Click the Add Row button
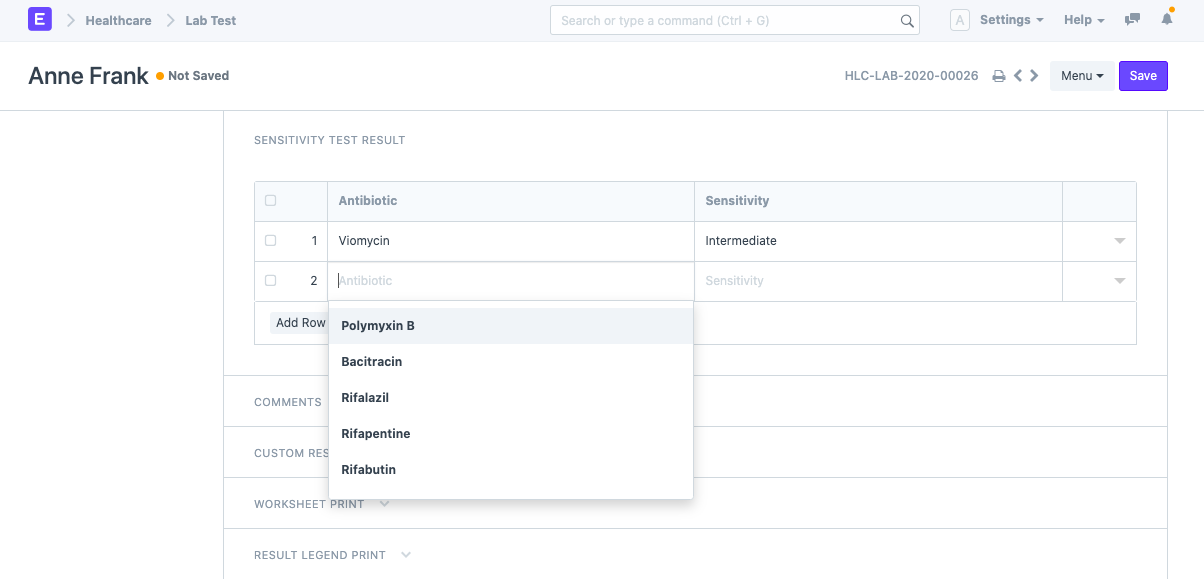1204x579 pixels. [x=300, y=323]
